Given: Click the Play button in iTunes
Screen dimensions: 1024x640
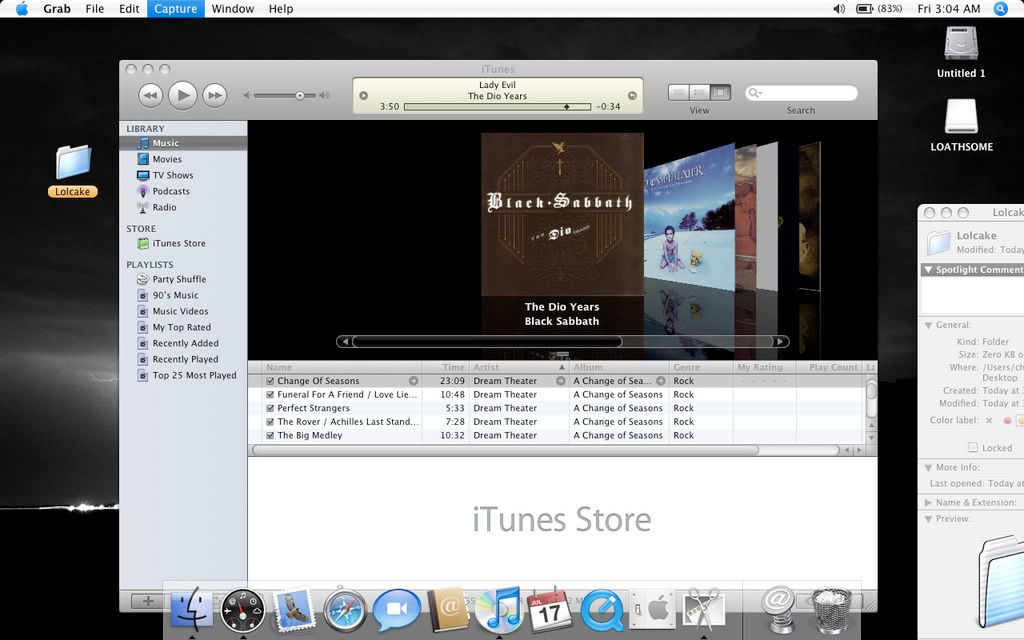Looking at the screenshot, I should click(x=183, y=95).
